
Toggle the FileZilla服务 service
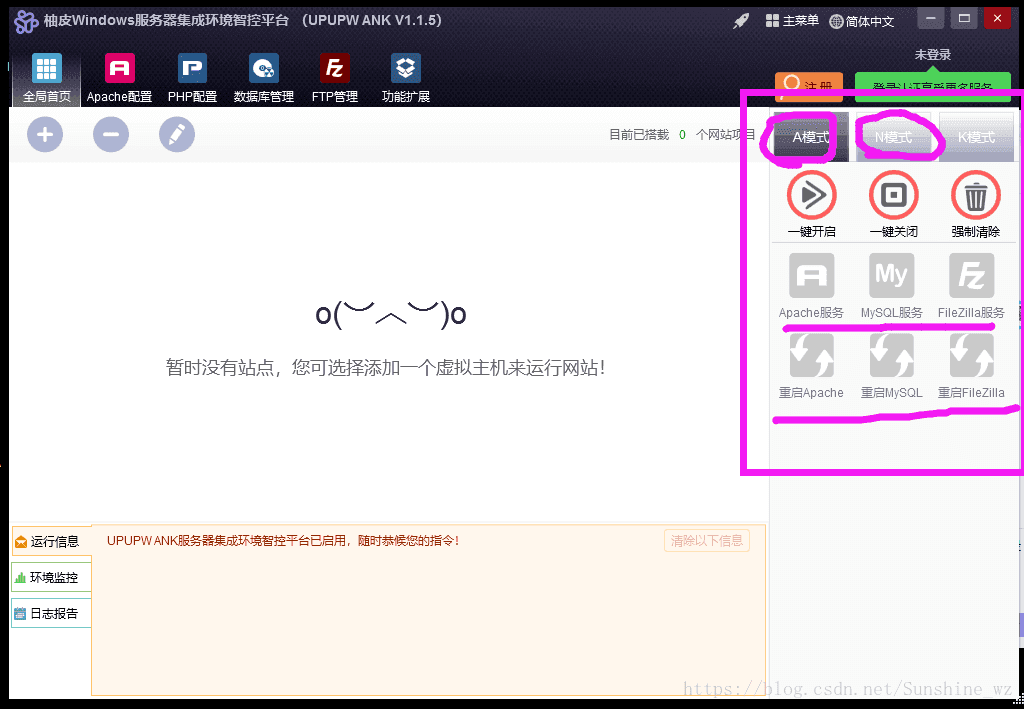click(972, 276)
